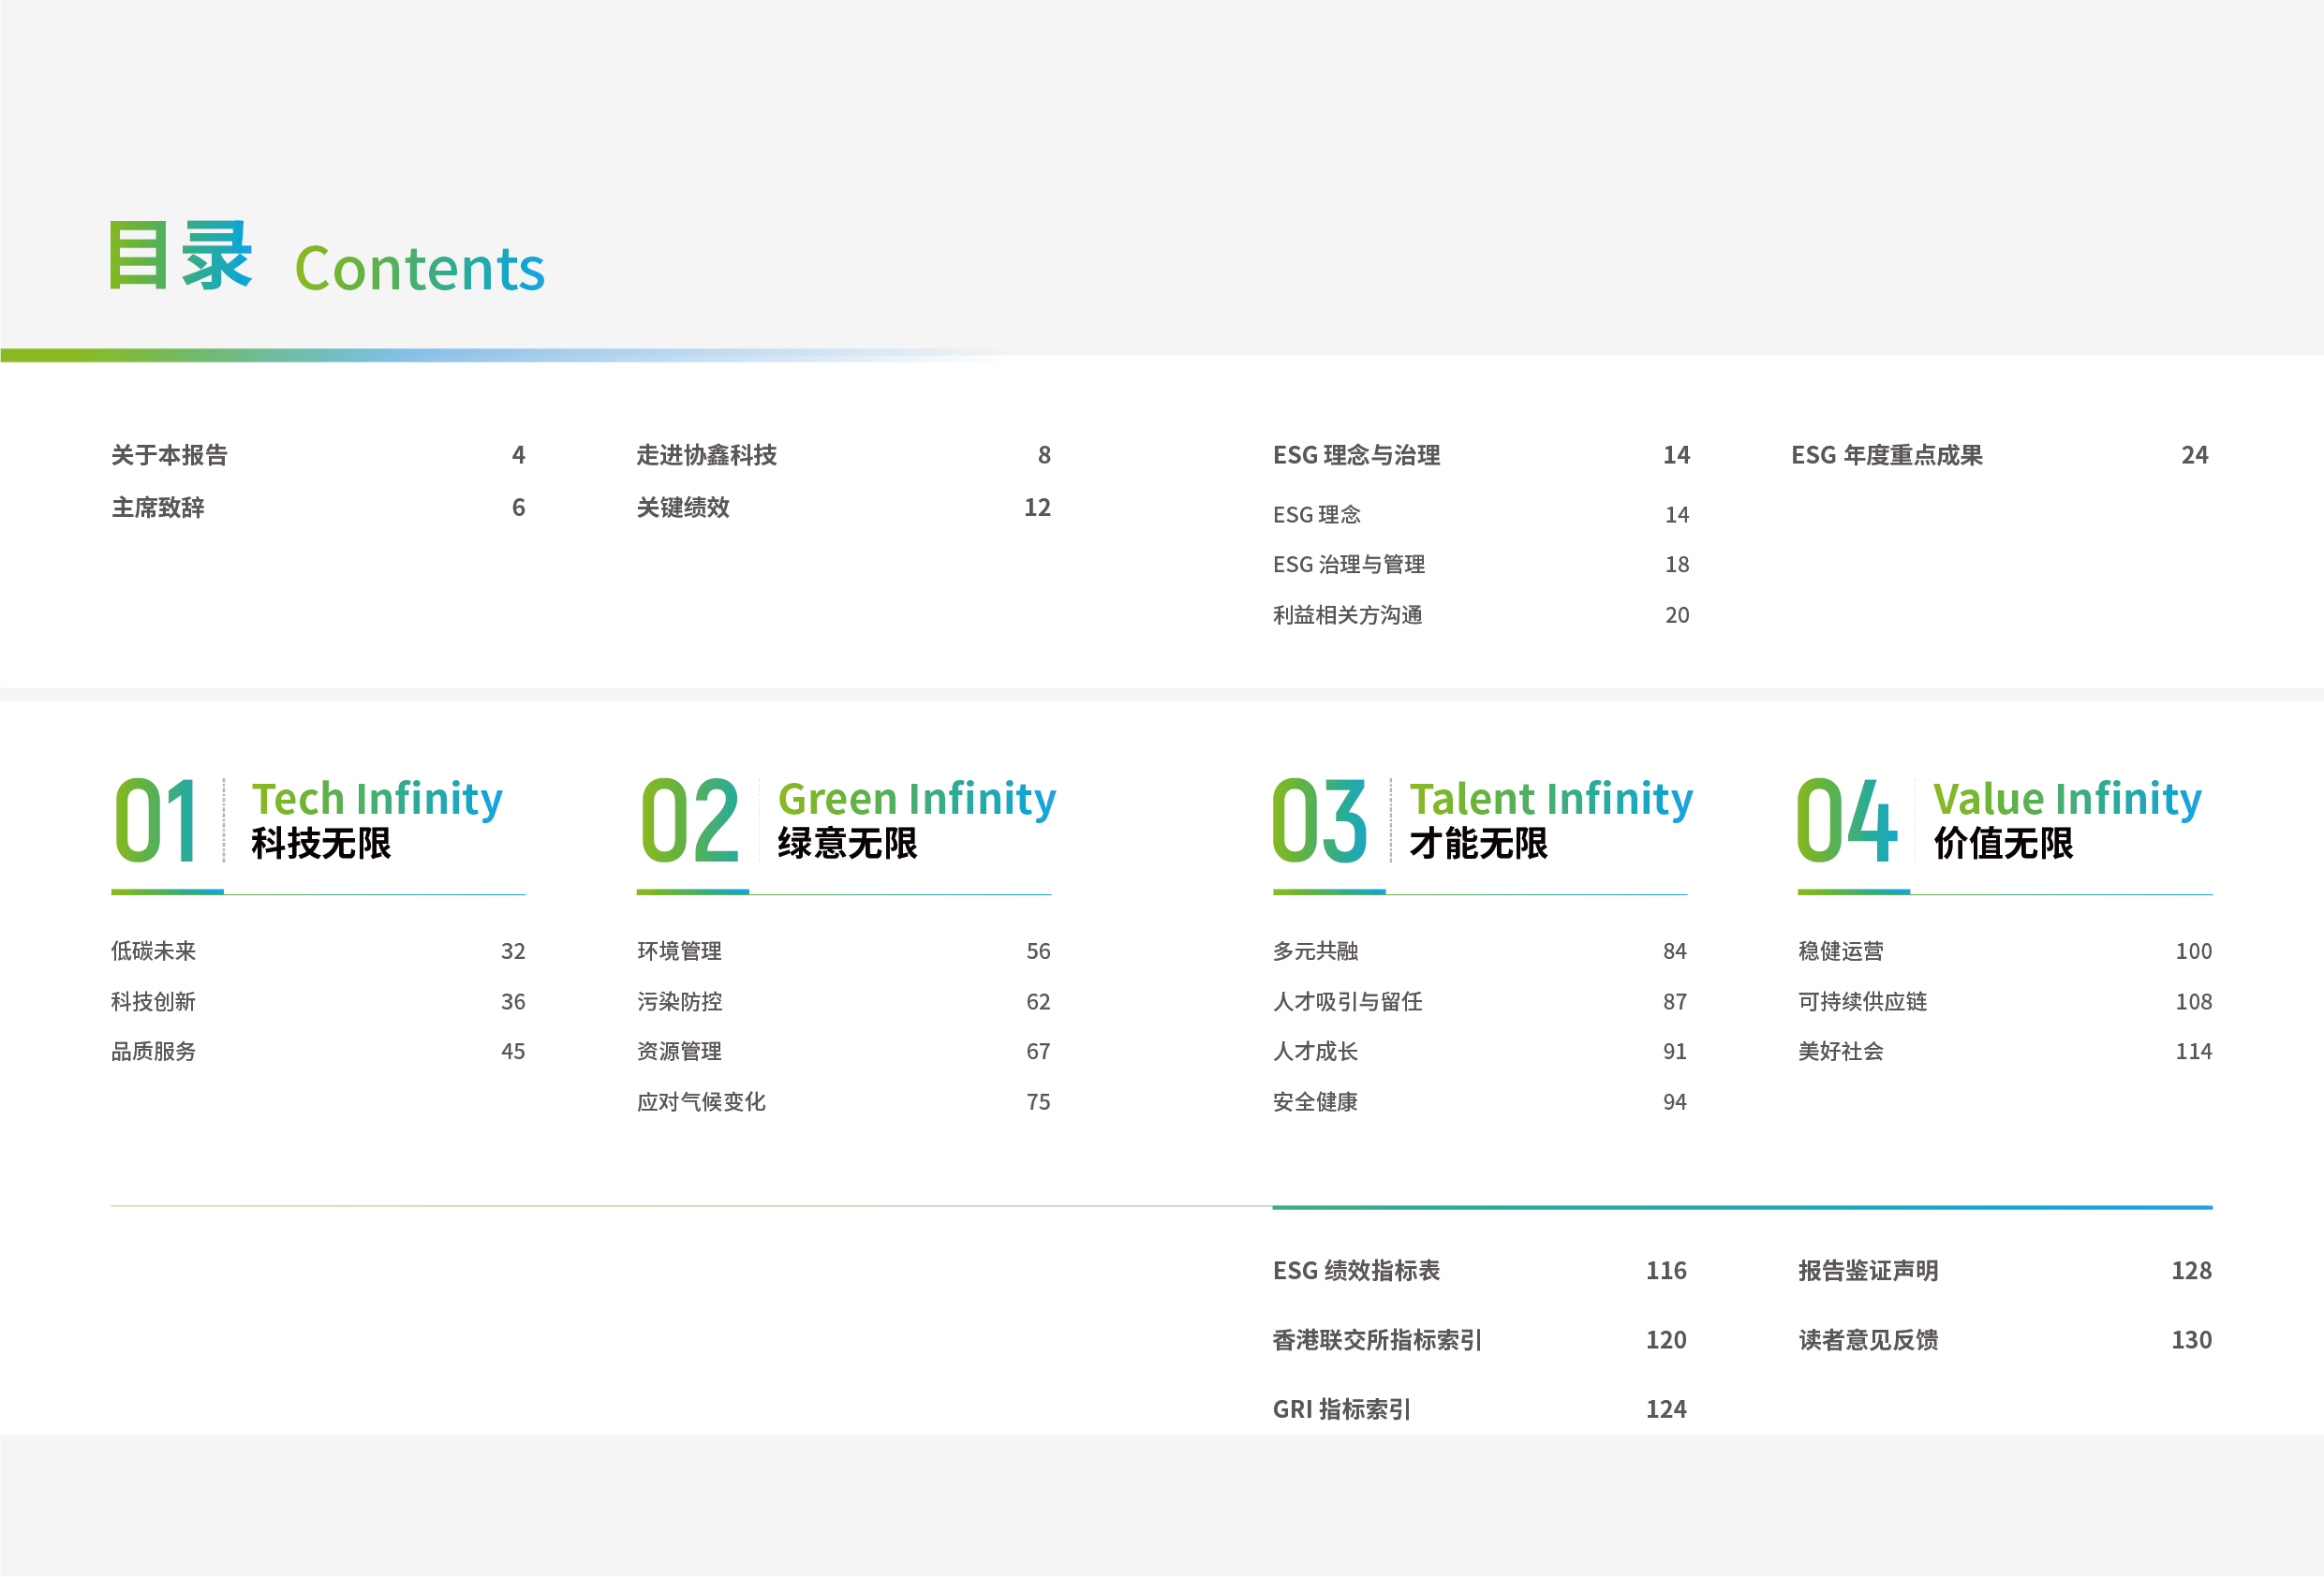Click page number 100
The image size is (2324, 1577).
click(x=2193, y=951)
